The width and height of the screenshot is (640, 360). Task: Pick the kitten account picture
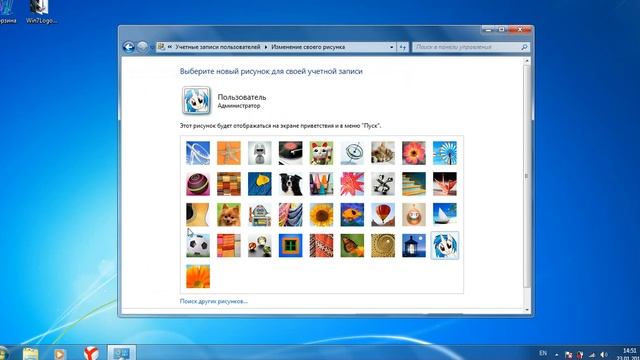click(x=383, y=153)
